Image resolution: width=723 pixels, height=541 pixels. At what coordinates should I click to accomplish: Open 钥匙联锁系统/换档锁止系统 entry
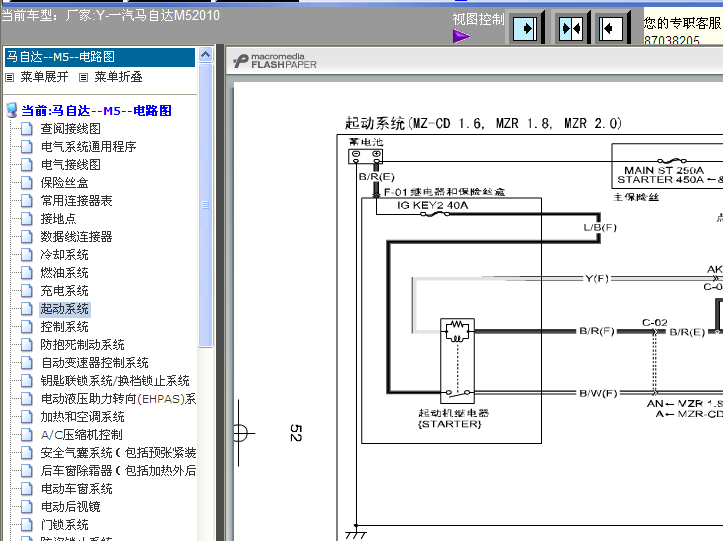115,380
